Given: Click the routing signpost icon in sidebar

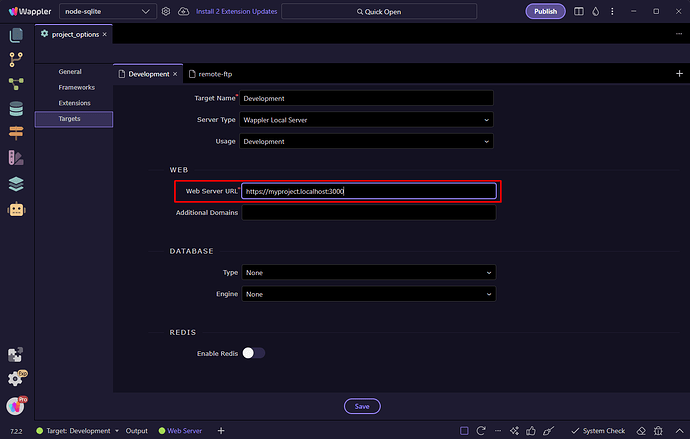Looking at the screenshot, I should (x=16, y=133).
